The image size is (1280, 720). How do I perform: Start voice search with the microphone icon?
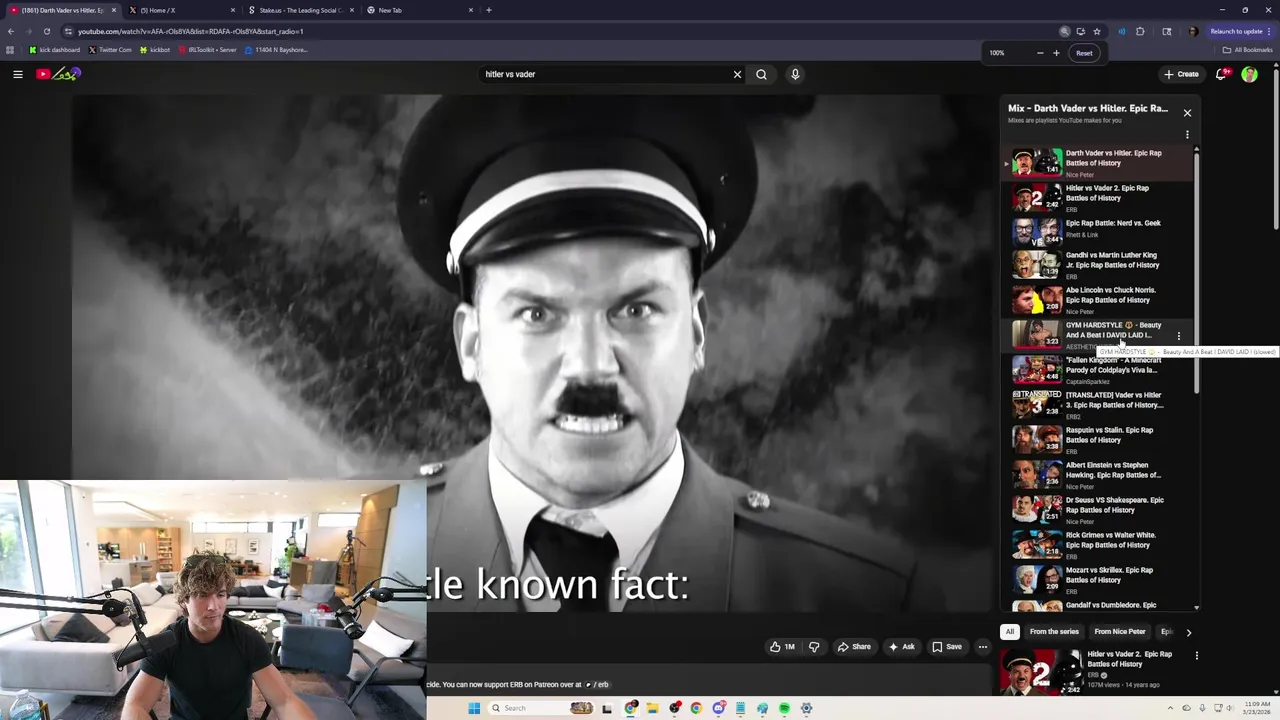click(795, 74)
